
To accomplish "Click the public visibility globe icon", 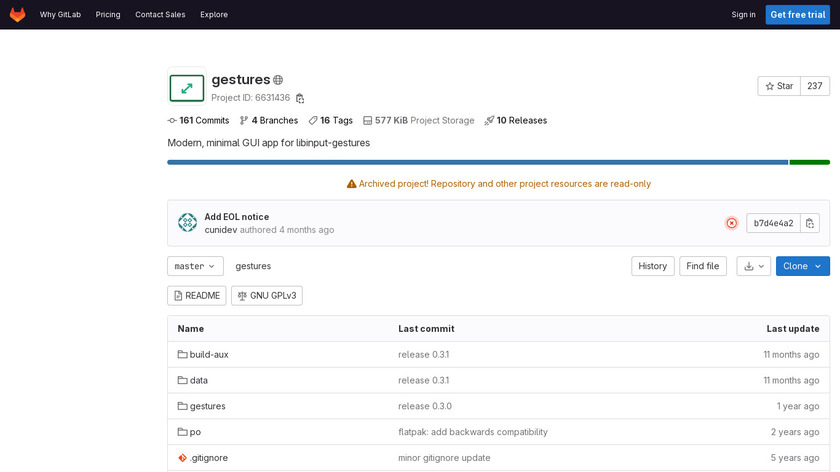I will coord(278,80).
